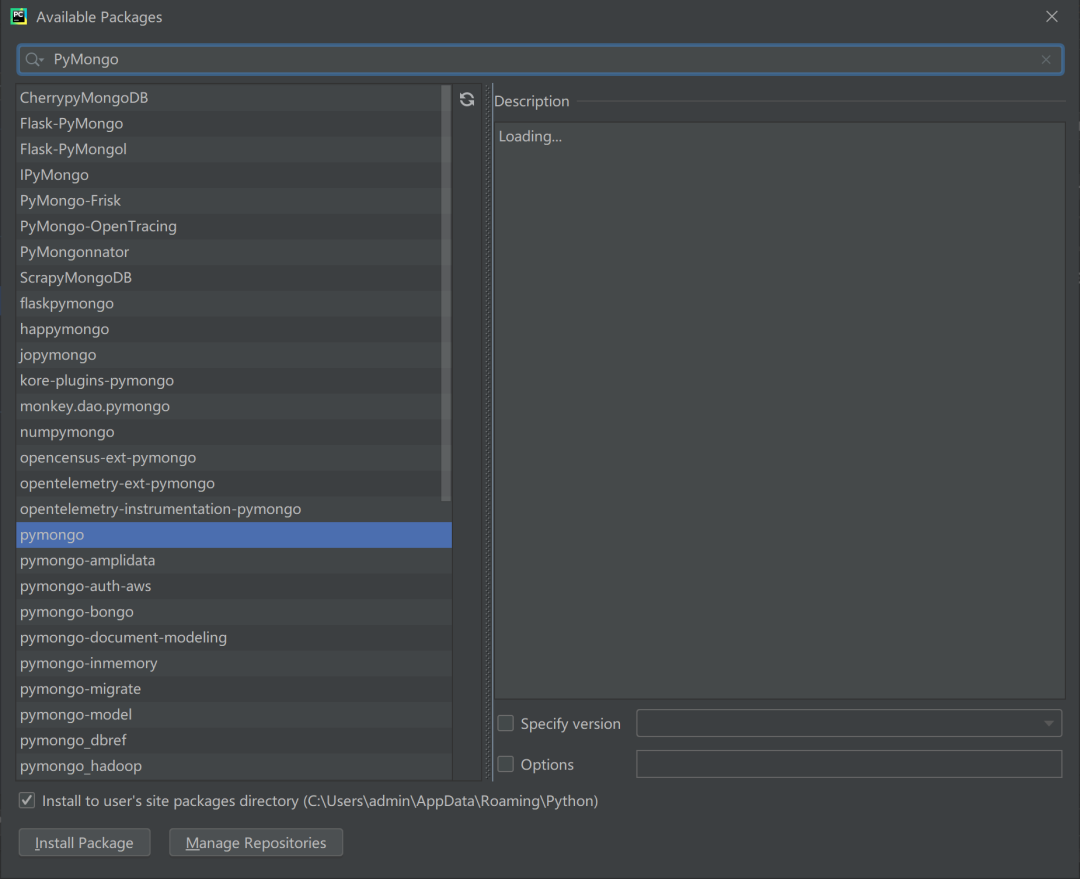This screenshot has height=879, width=1080.
Task: Click the Options text input field
Action: click(x=849, y=764)
